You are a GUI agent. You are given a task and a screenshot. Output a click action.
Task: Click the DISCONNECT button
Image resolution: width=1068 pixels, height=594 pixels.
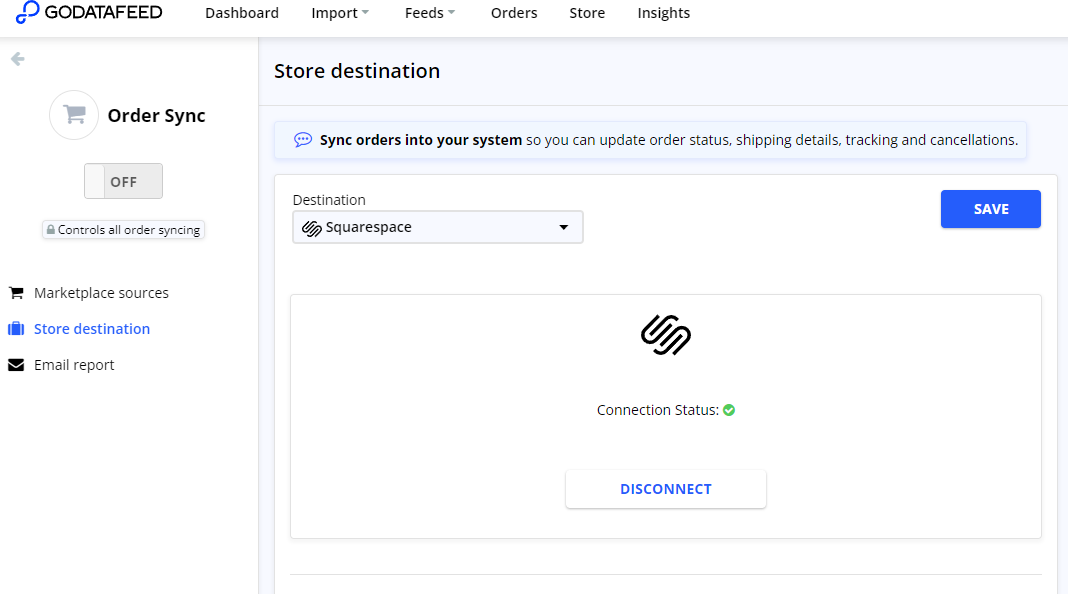point(665,489)
